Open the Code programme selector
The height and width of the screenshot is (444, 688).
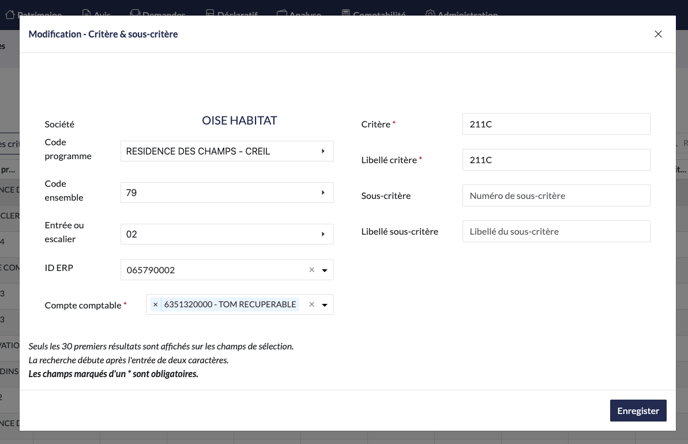point(227,152)
